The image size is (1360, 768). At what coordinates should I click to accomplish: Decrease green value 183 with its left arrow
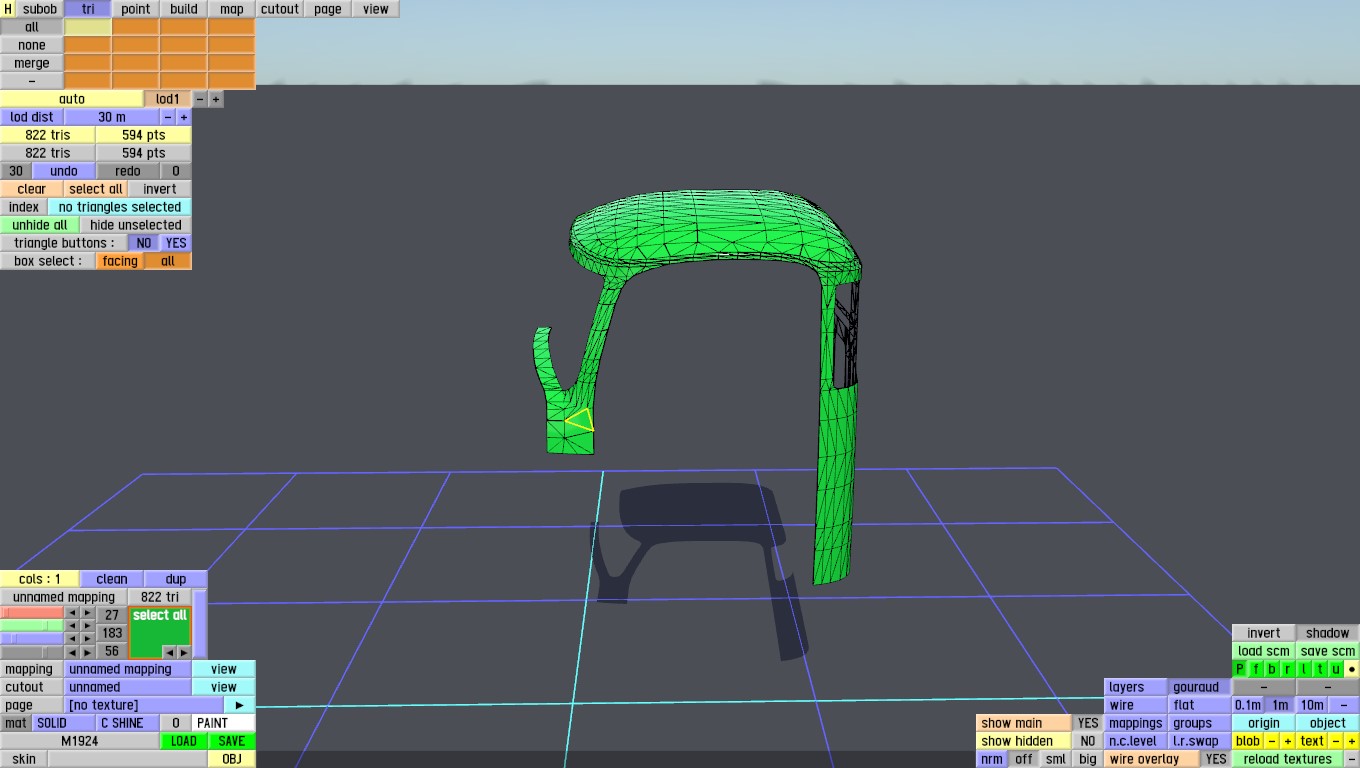[x=72, y=626]
